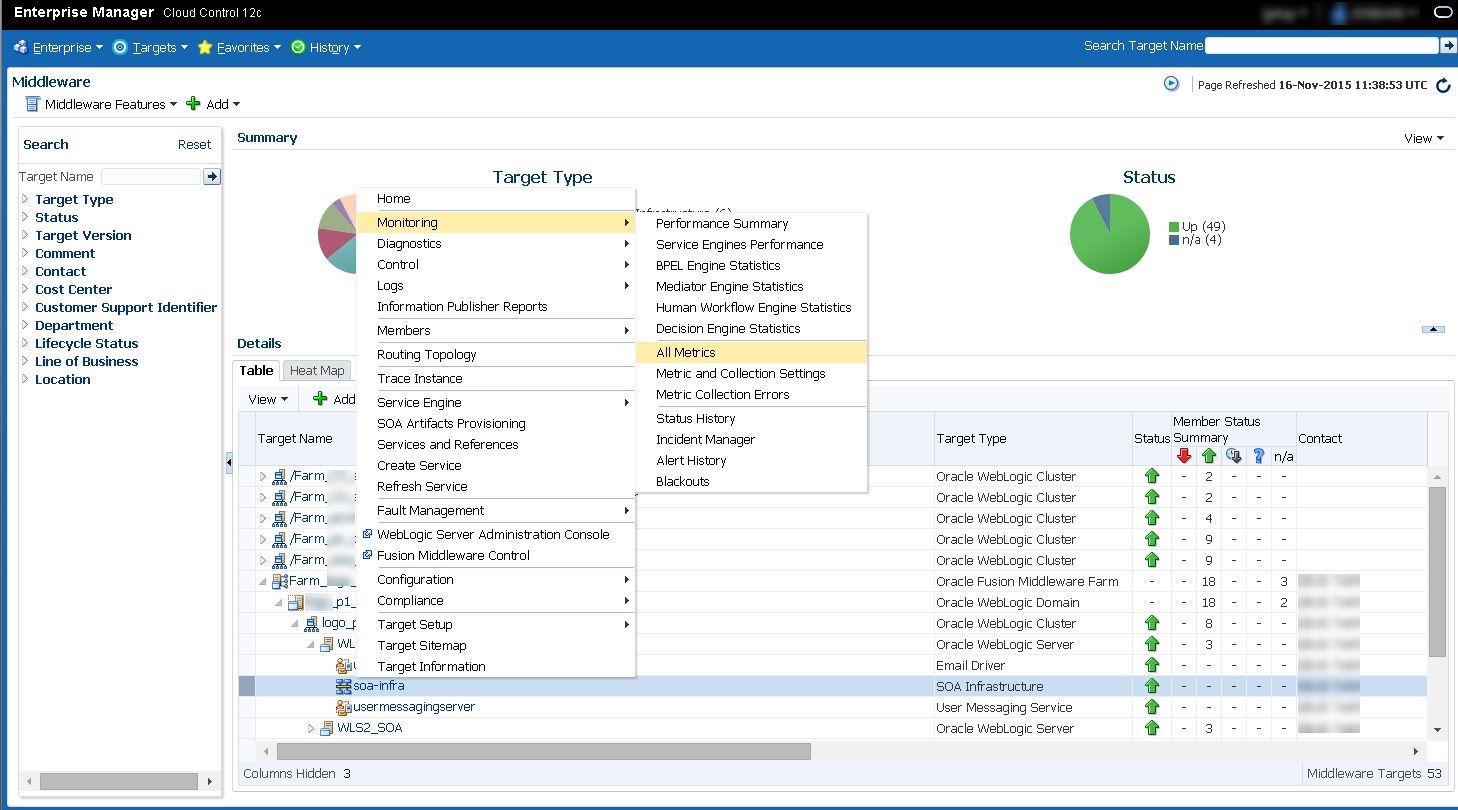Open the auto-refresh playback icon near Page Refreshed

coord(1171,84)
